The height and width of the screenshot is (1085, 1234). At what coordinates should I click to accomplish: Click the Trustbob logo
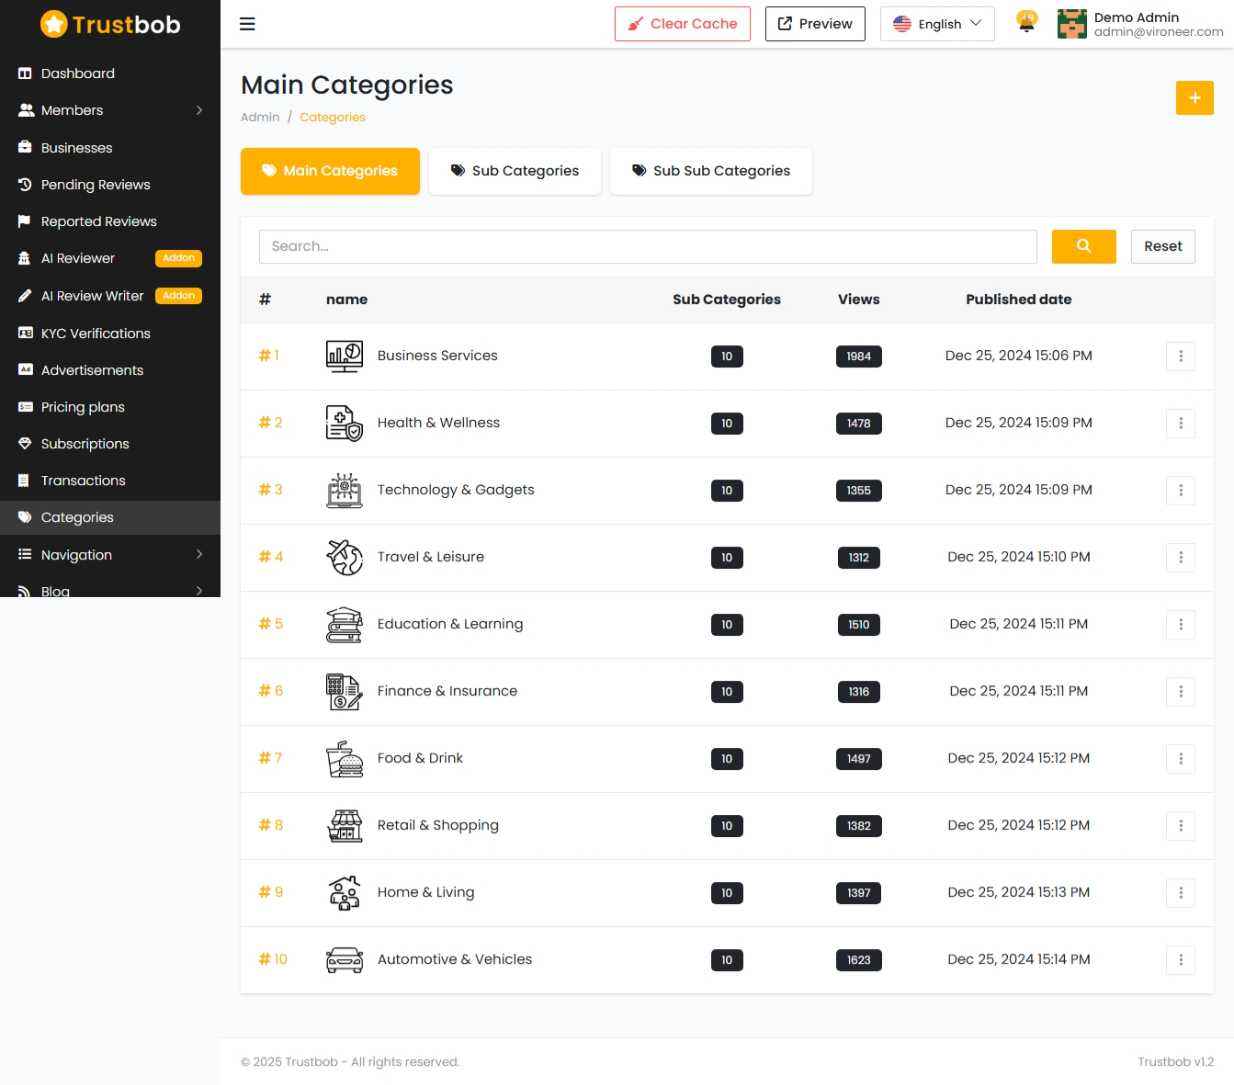[x=110, y=24]
